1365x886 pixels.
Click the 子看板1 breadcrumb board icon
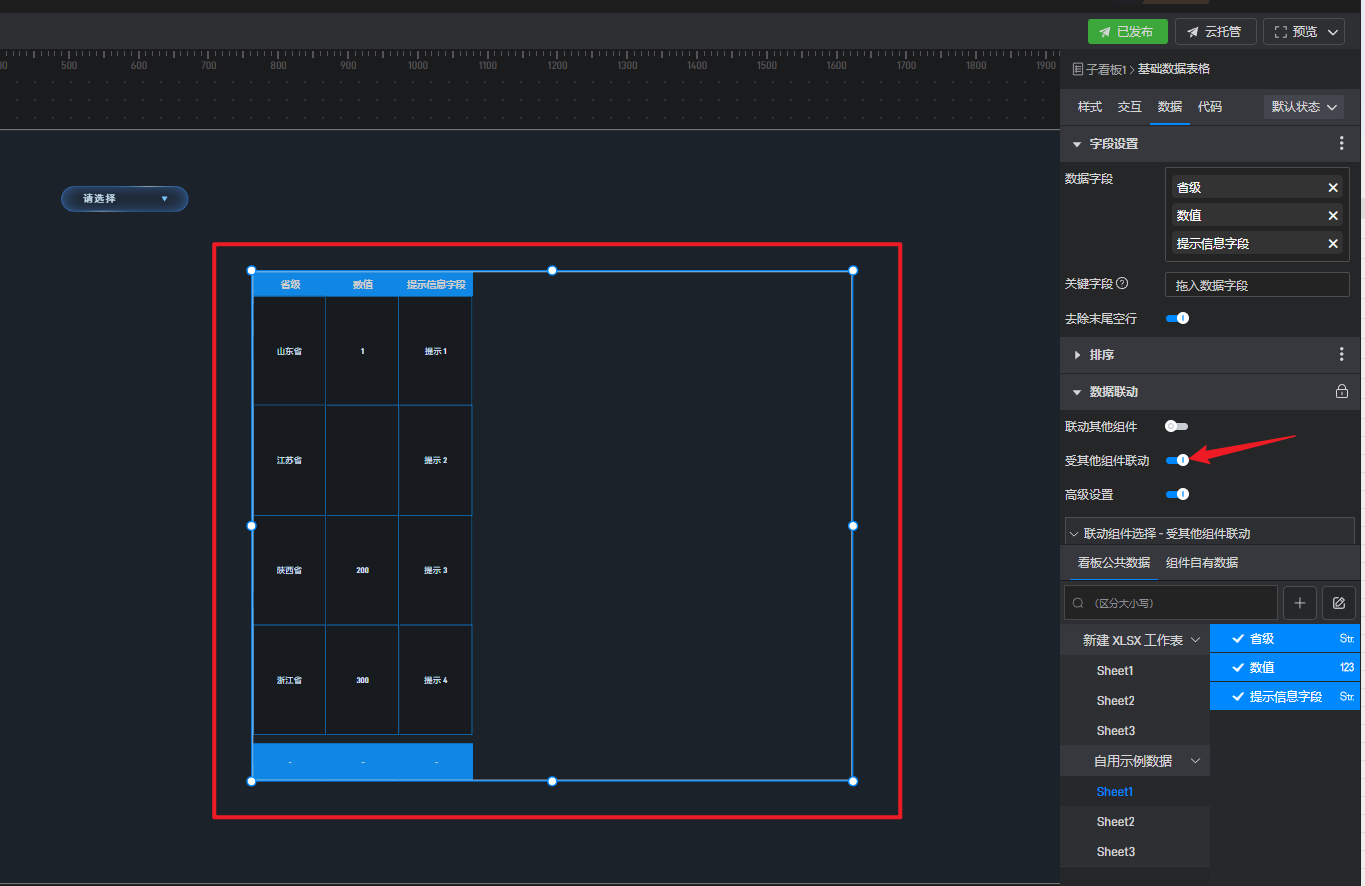(x=1078, y=69)
